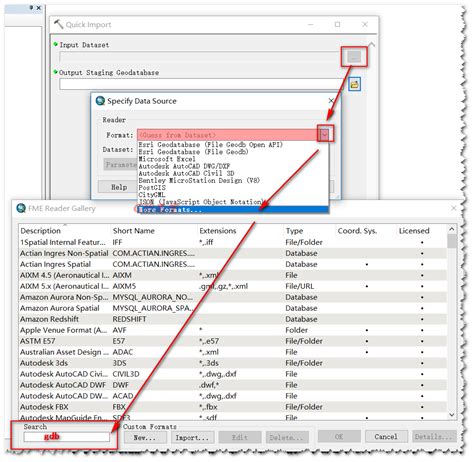Open More Formats... entry

point(233,210)
